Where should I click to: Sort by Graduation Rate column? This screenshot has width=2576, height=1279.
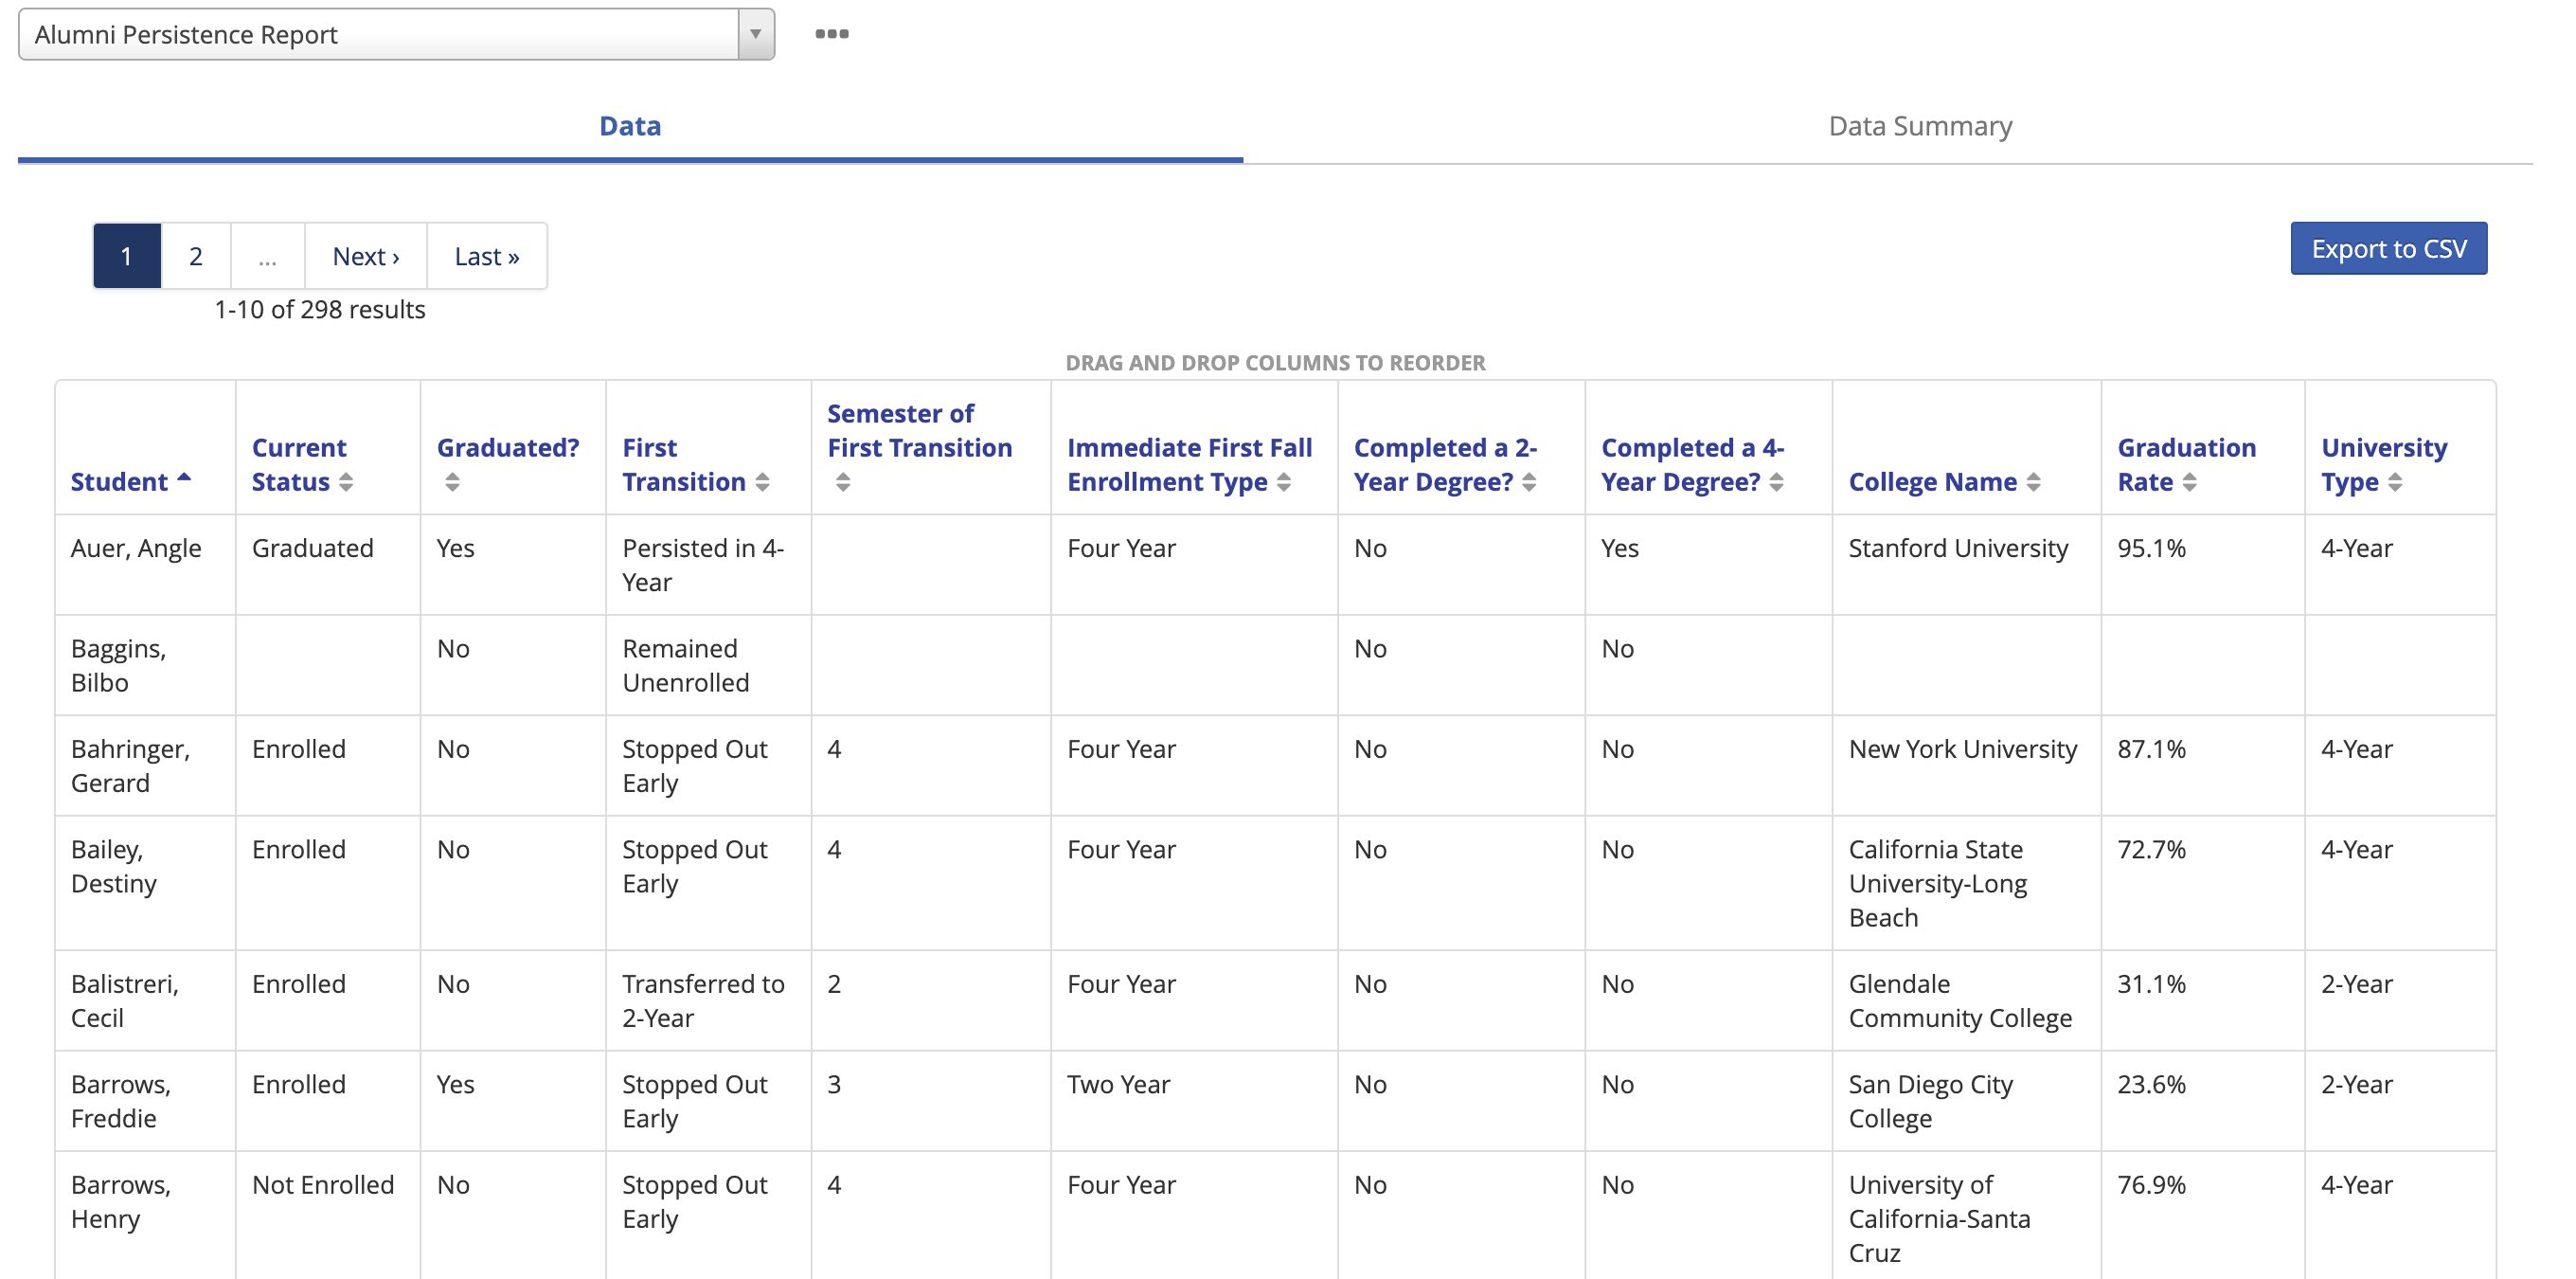tap(2189, 482)
